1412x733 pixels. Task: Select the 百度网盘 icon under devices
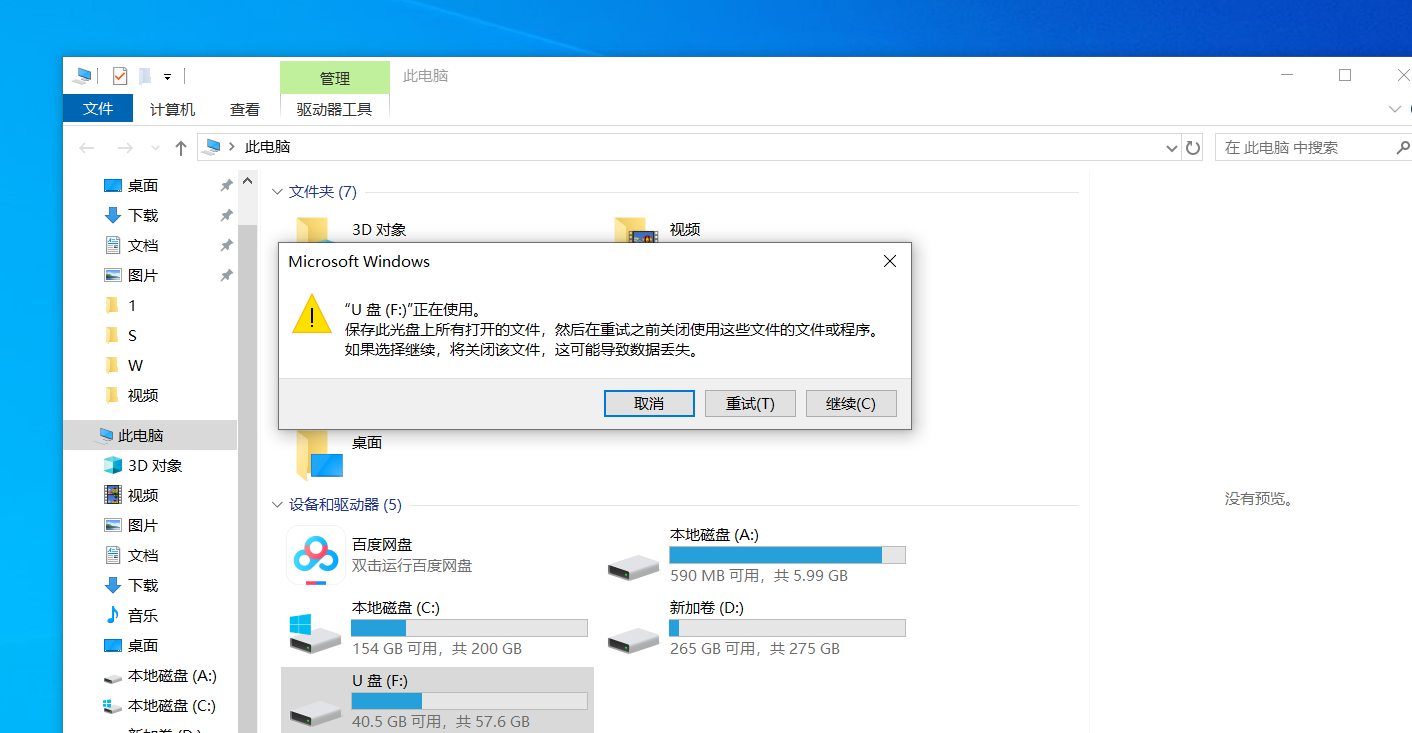(x=316, y=555)
